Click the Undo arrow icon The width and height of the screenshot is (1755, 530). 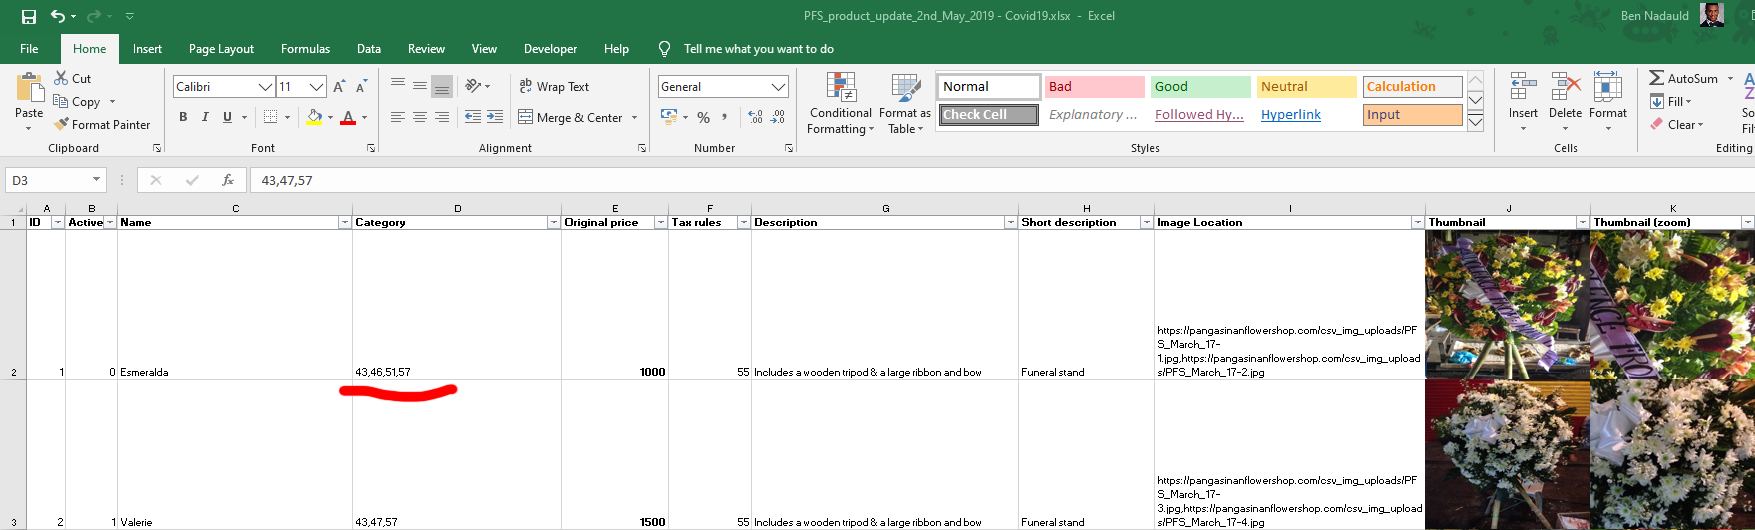[x=58, y=16]
